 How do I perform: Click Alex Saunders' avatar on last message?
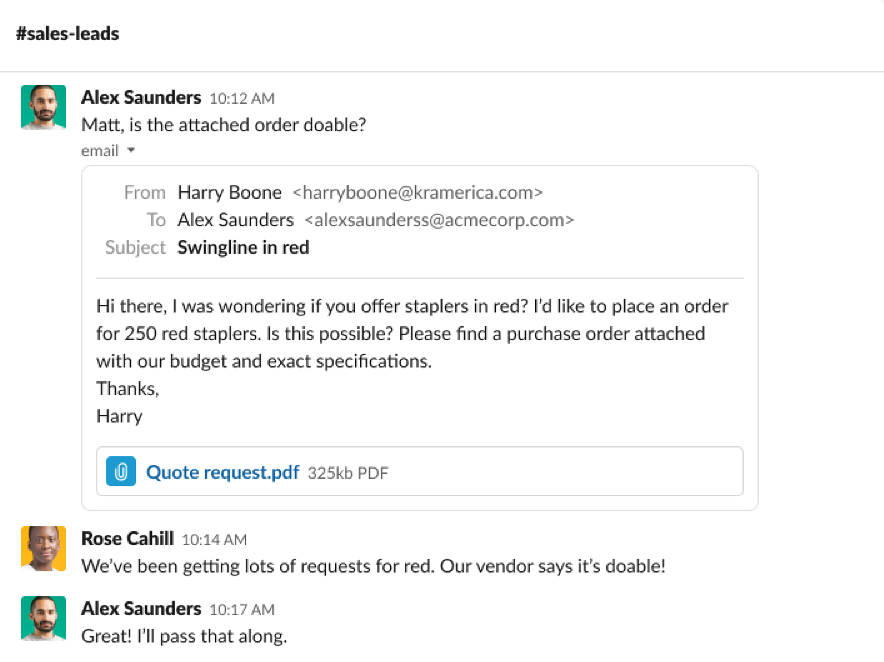43,618
